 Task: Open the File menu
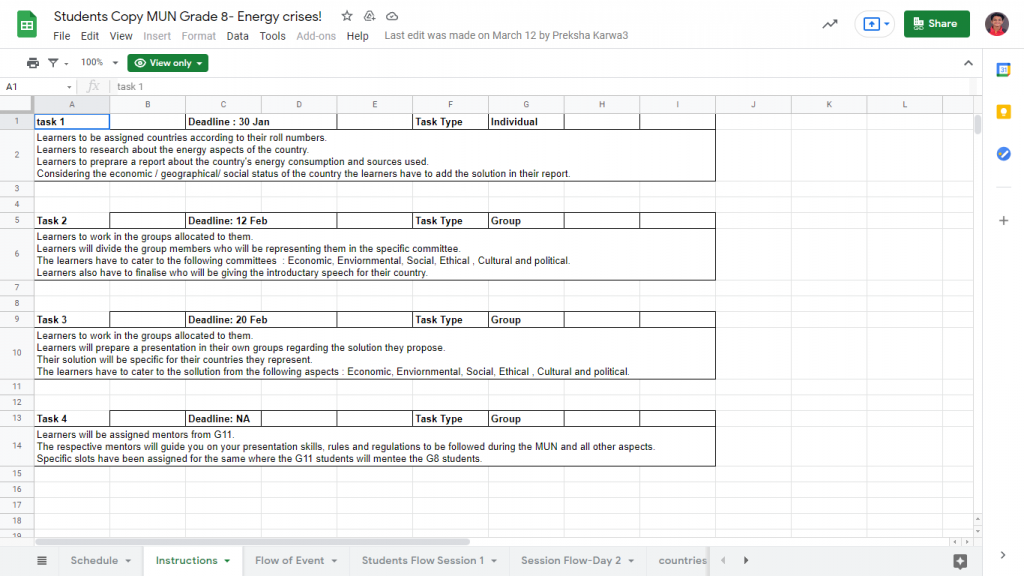tap(61, 36)
